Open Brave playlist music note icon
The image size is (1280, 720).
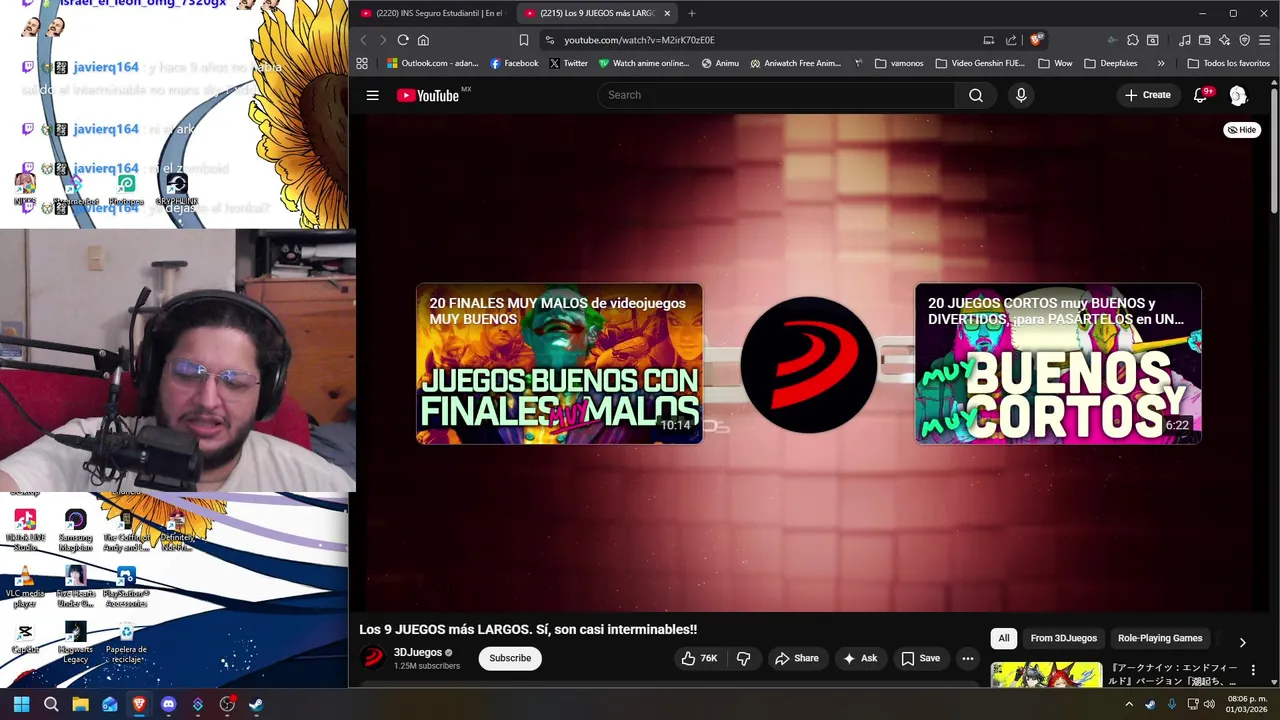[1184, 40]
